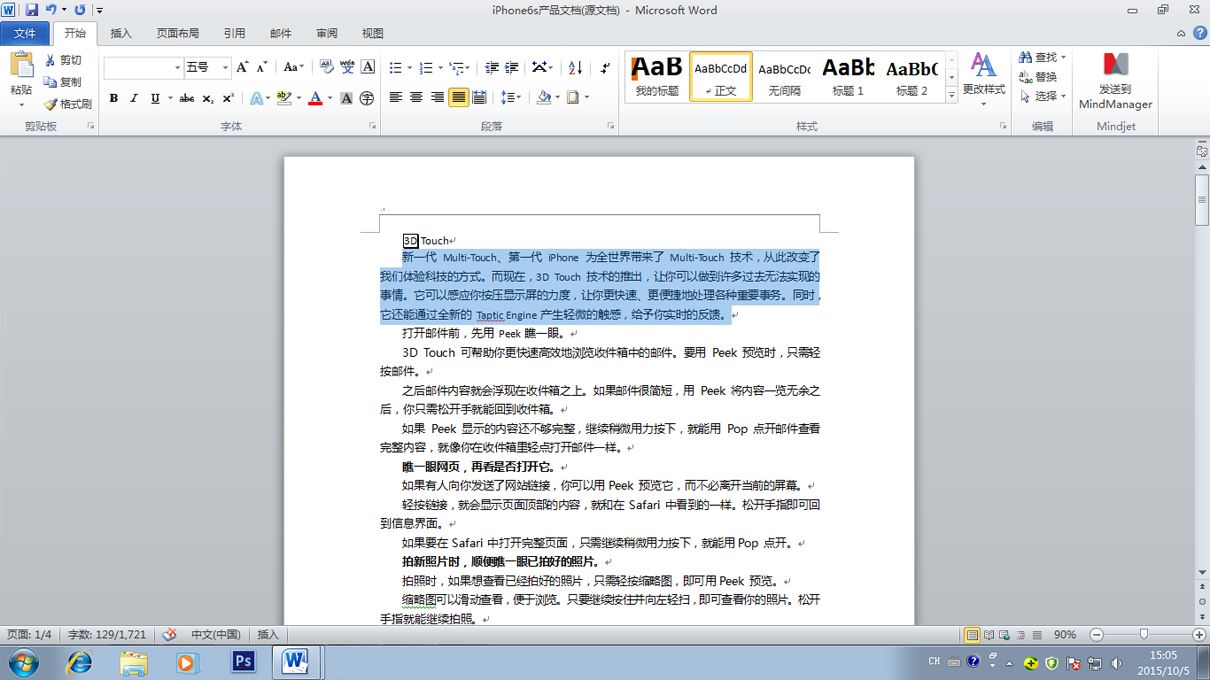Open the font name combo box
The image size is (1210, 680).
pos(143,67)
